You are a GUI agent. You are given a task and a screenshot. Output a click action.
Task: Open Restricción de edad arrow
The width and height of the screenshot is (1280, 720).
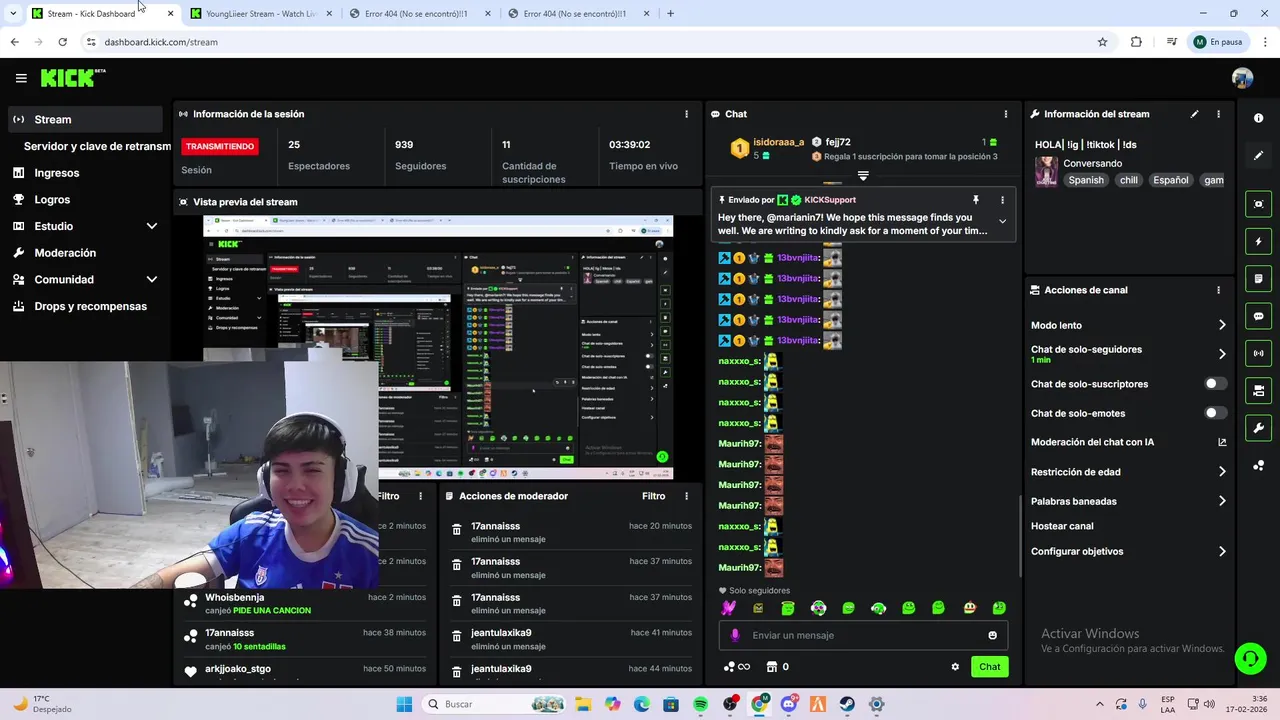click(x=1222, y=472)
